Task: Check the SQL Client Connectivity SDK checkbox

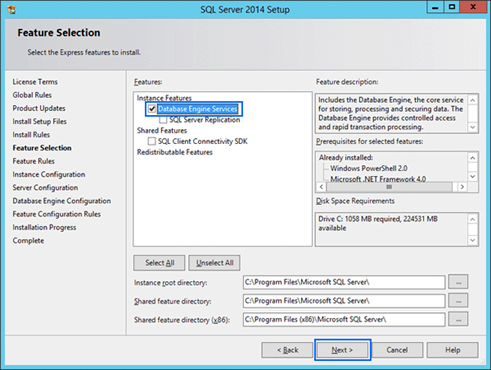Action: (152, 141)
